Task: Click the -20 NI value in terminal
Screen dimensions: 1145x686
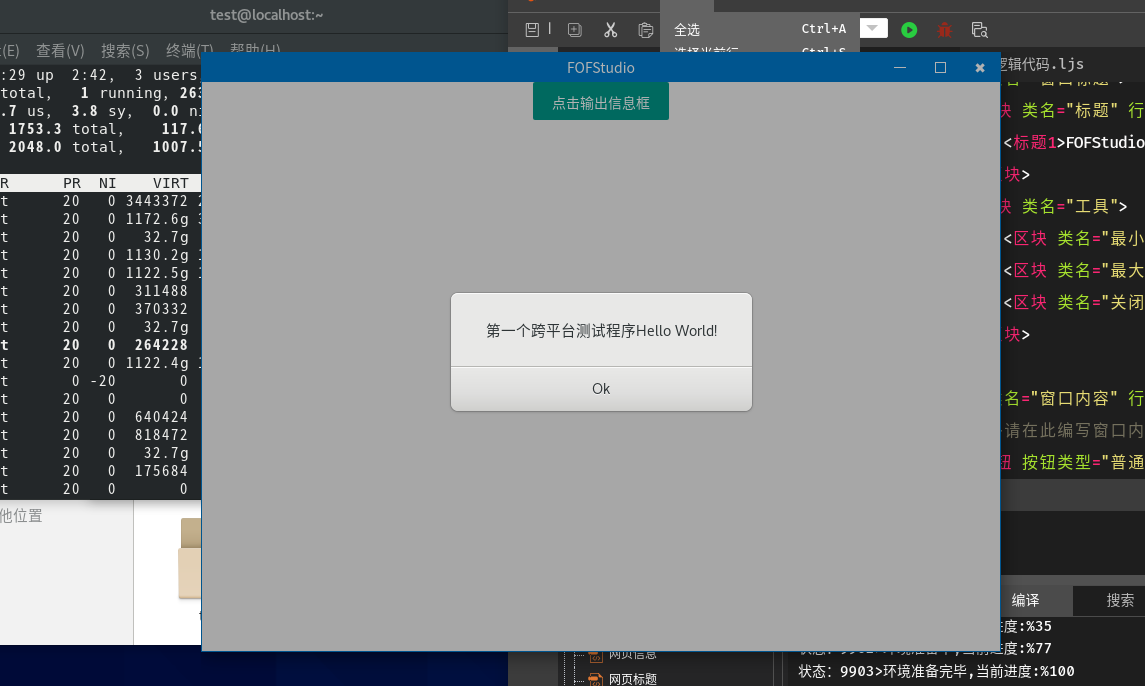Action: (103, 381)
